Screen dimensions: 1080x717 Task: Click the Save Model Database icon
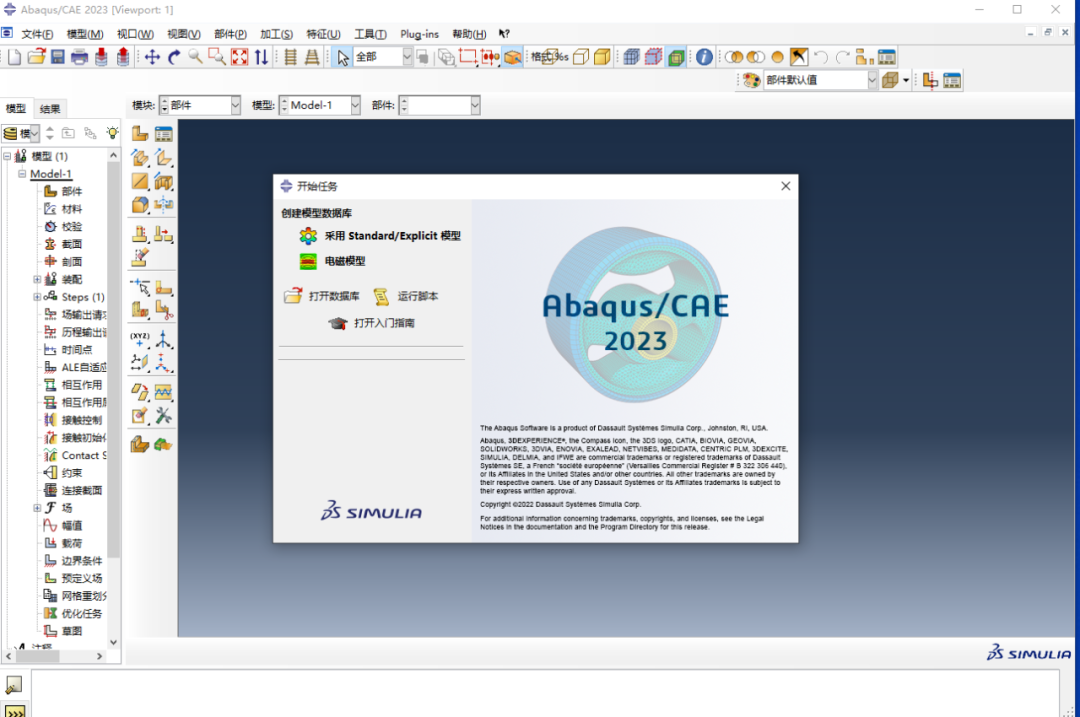58,57
